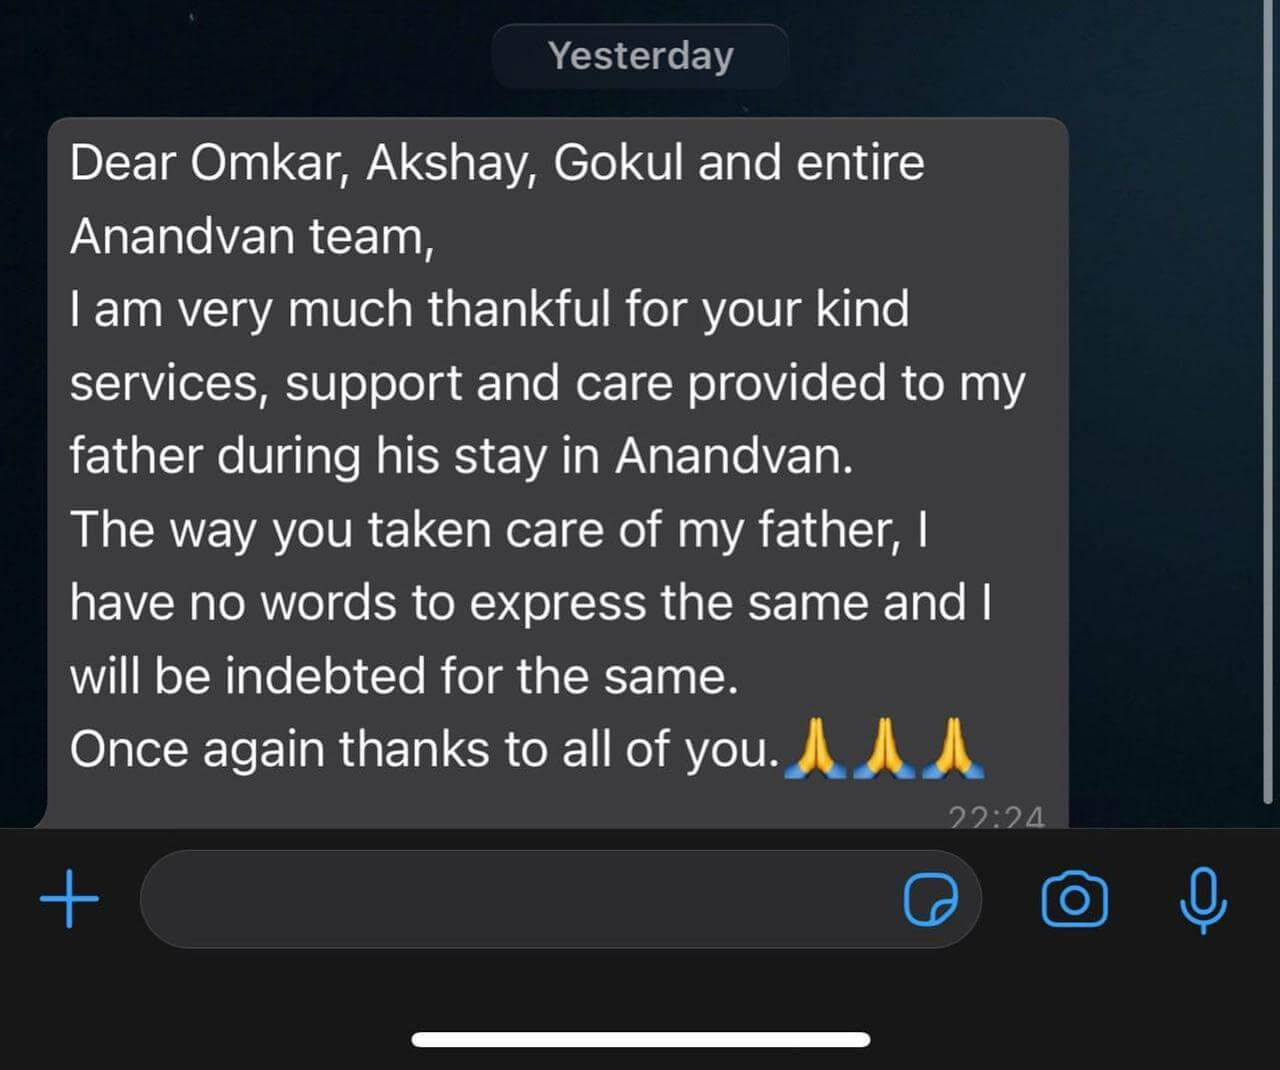Tap the first folded hands emoji

click(x=816, y=748)
